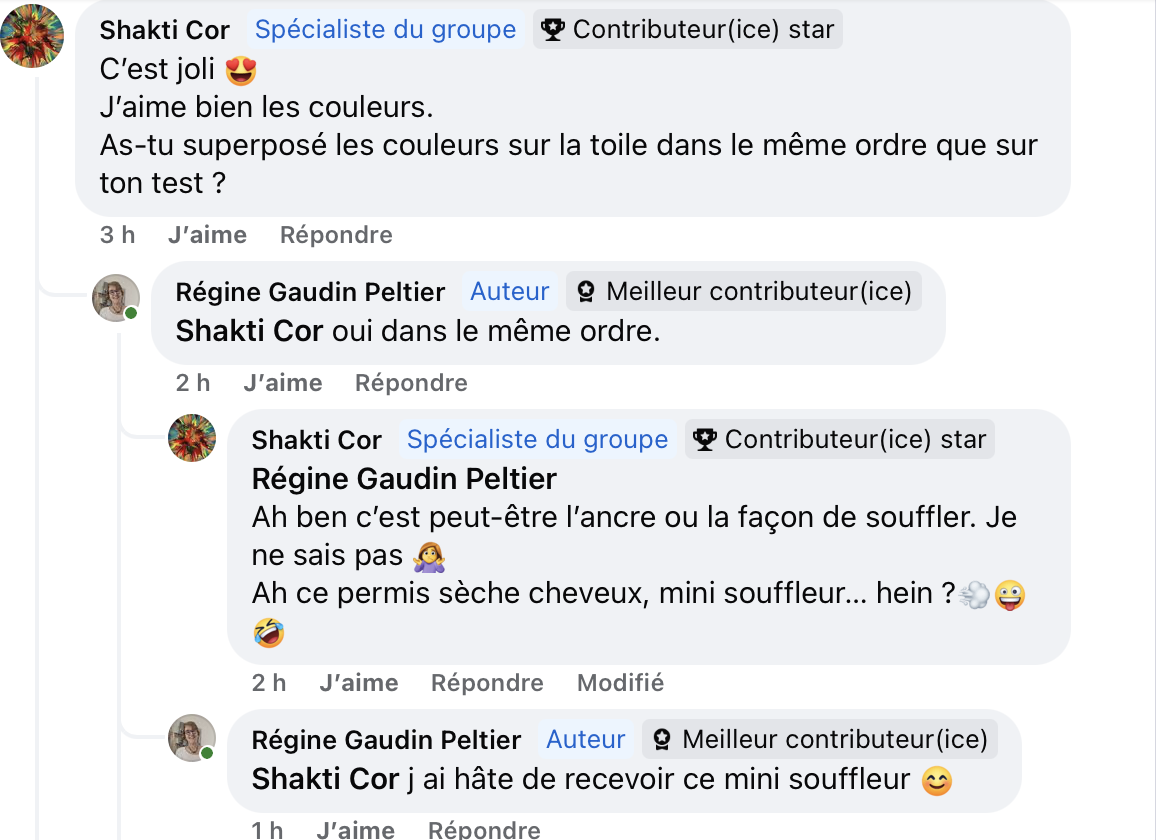Click the Auteur badge on first reply

coord(510,292)
